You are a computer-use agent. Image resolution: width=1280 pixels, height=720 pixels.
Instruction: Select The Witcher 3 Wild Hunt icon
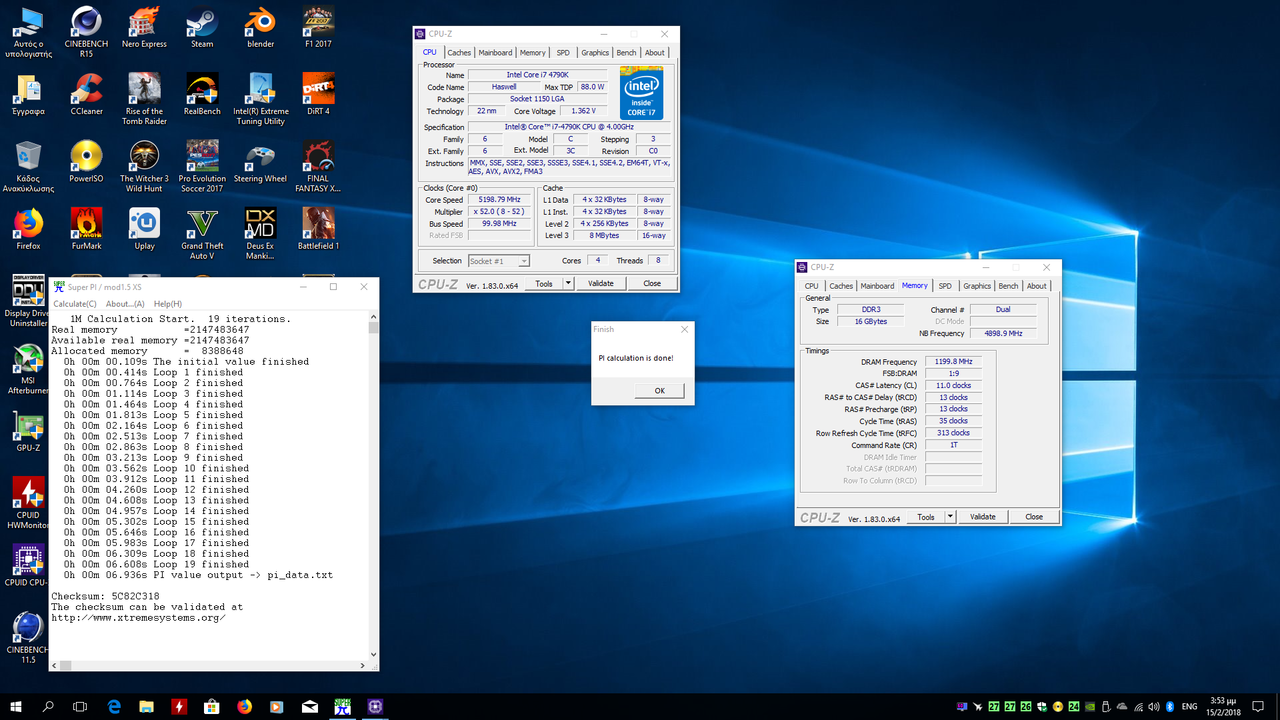click(144, 166)
